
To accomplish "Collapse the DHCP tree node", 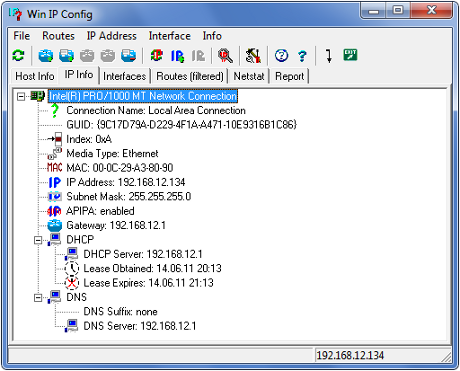I will tap(38, 240).
